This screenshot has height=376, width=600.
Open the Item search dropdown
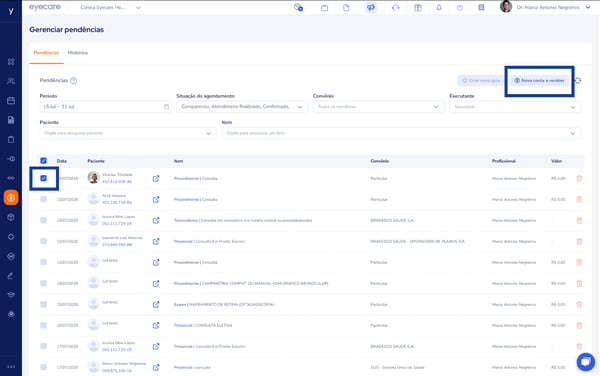point(401,133)
